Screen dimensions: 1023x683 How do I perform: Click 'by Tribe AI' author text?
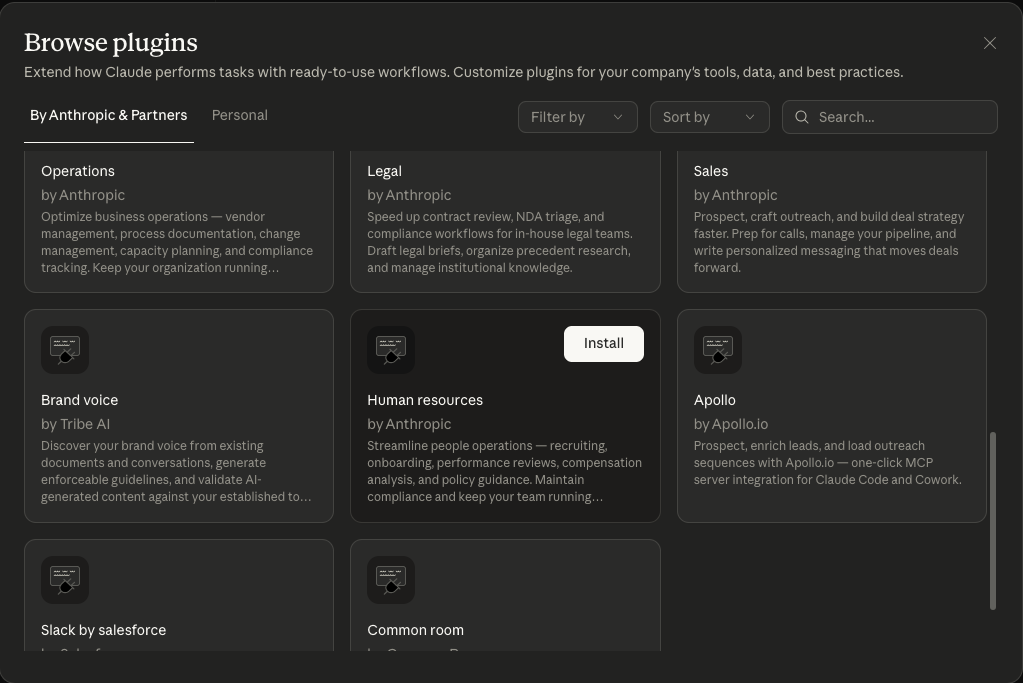pyautogui.click(x=75, y=424)
